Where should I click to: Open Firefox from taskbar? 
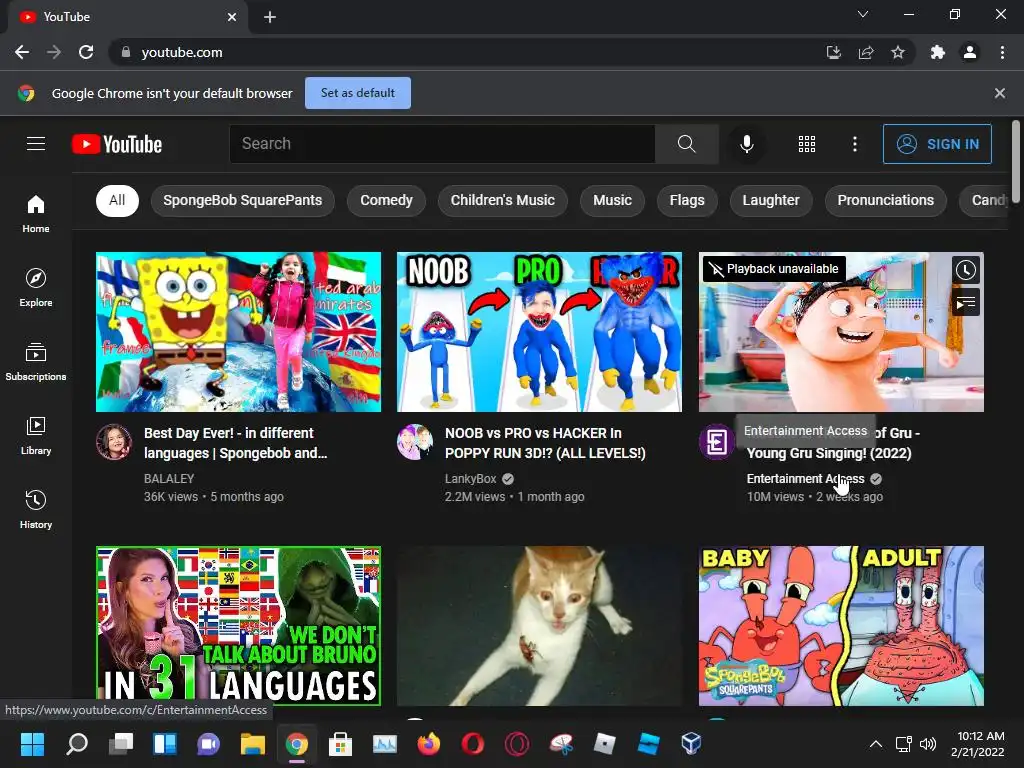(428, 743)
